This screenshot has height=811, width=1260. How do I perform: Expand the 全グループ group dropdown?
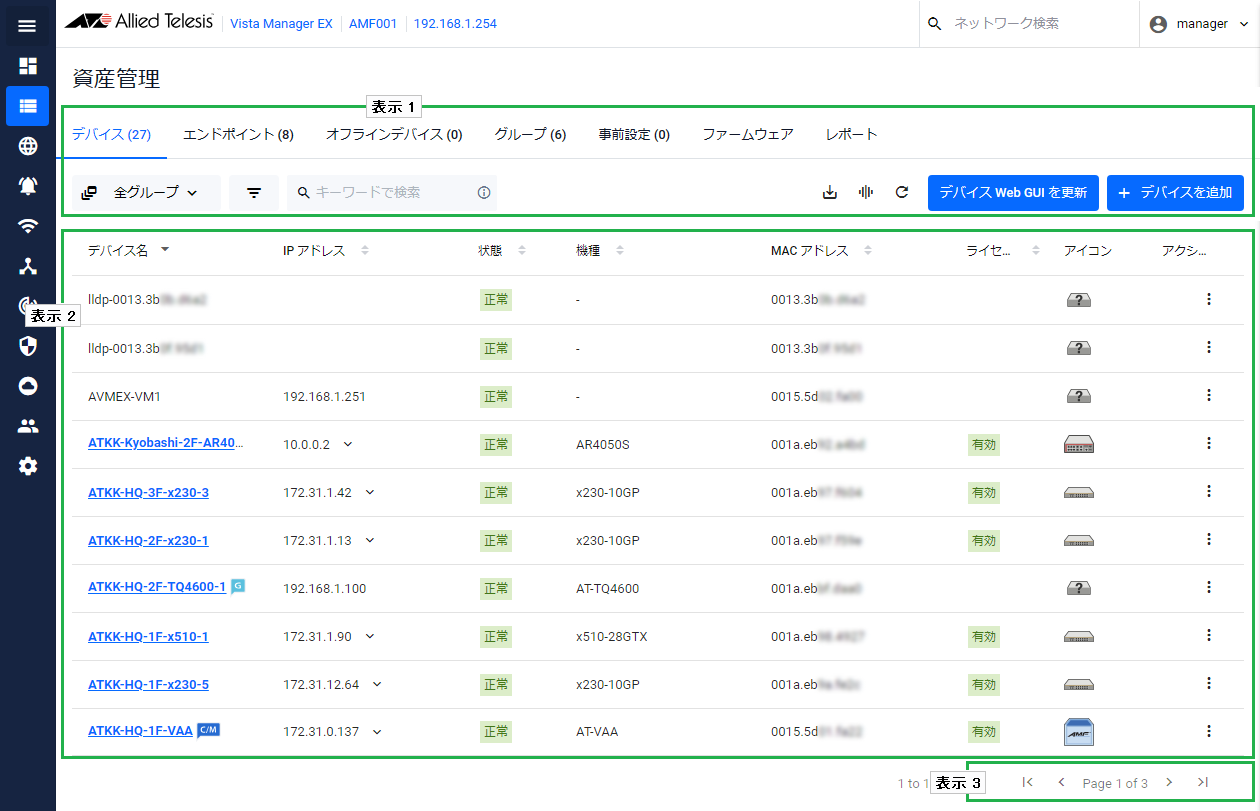click(x=146, y=192)
